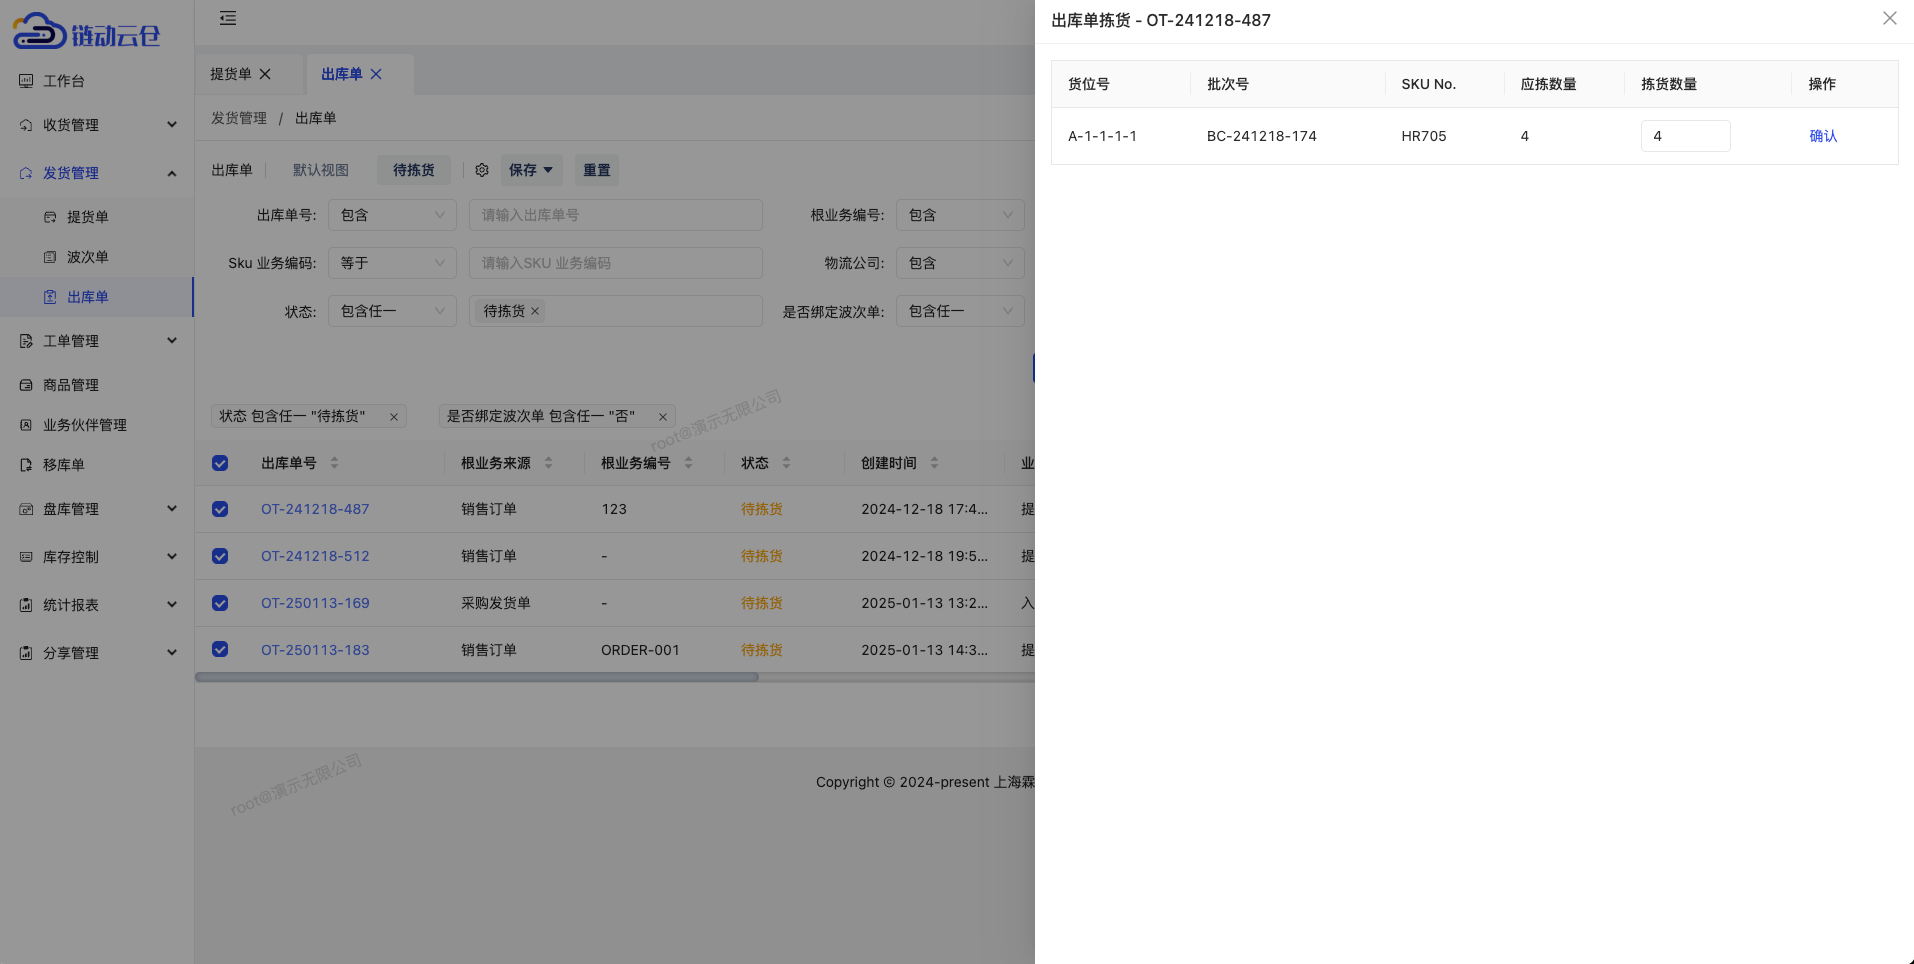Click the settings gear on the 出库单 toolbar
1914x964 pixels.
[x=482, y=170]
